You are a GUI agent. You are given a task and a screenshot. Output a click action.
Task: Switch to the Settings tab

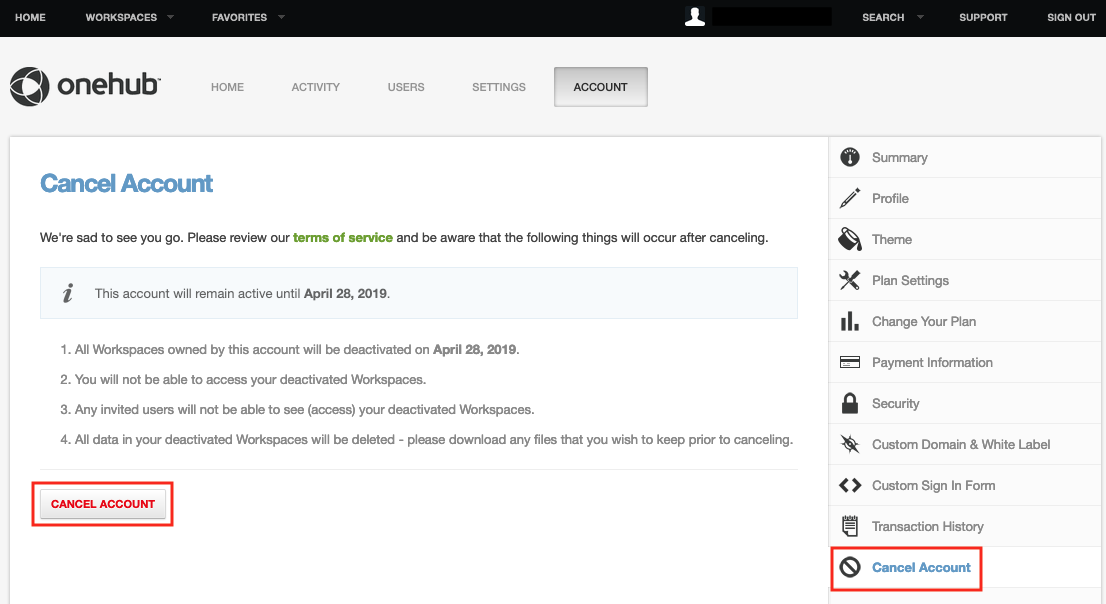click(499, 87)
